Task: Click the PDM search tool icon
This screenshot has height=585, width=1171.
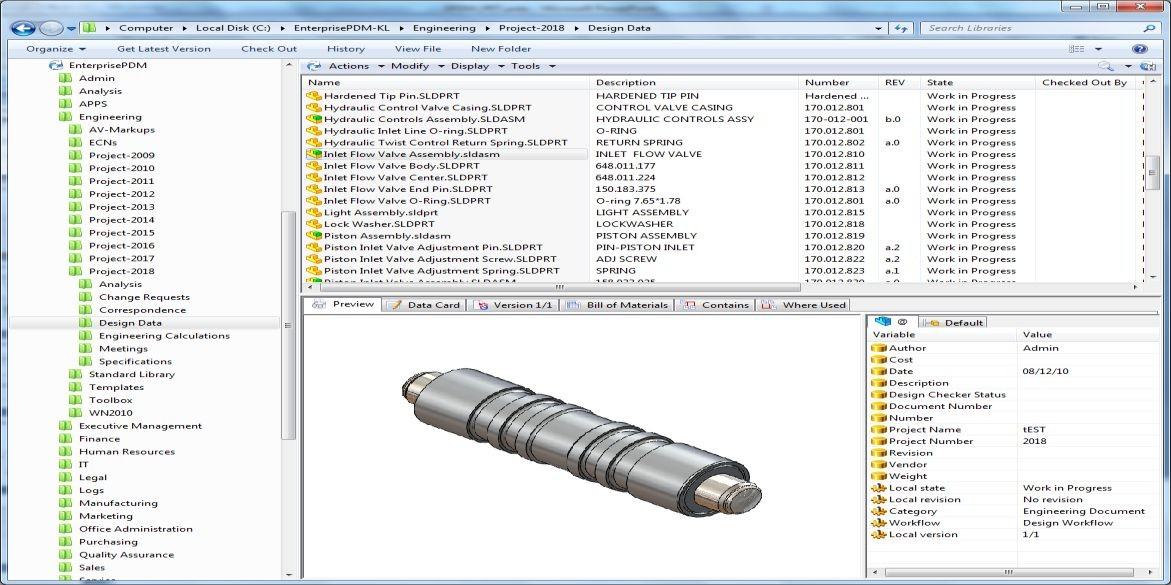Action: tap(1106, 66)
